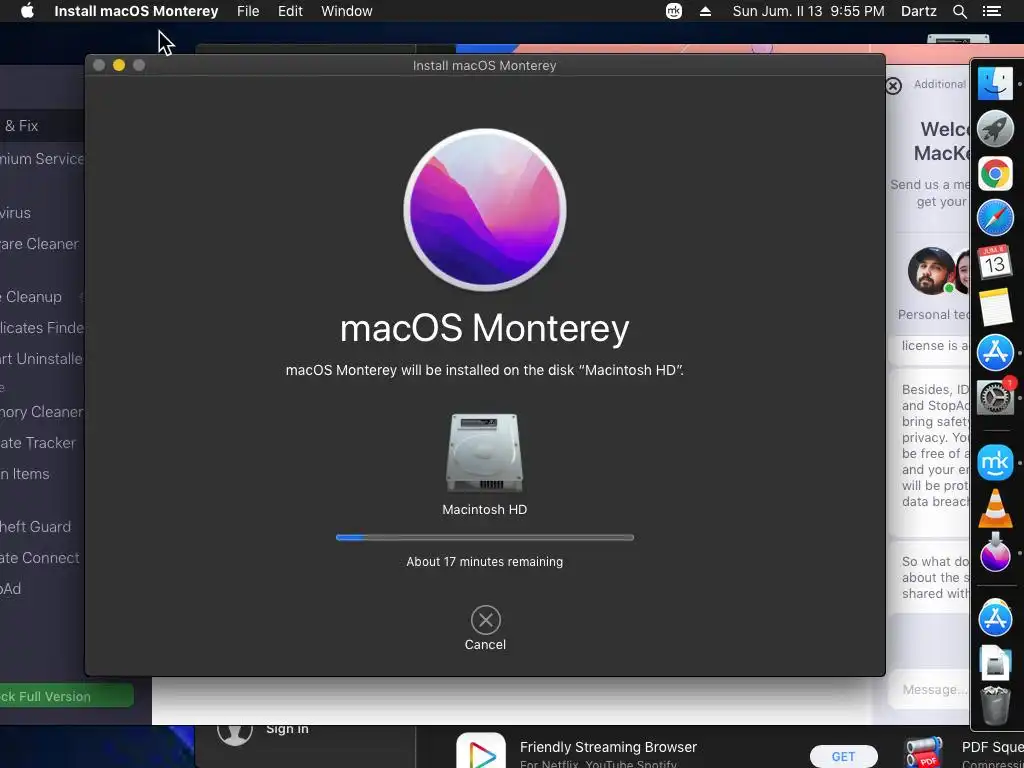Open App Store above System Preferences in Dock
The width and height of the screenshot is (1024, 768).
(995, 352)
